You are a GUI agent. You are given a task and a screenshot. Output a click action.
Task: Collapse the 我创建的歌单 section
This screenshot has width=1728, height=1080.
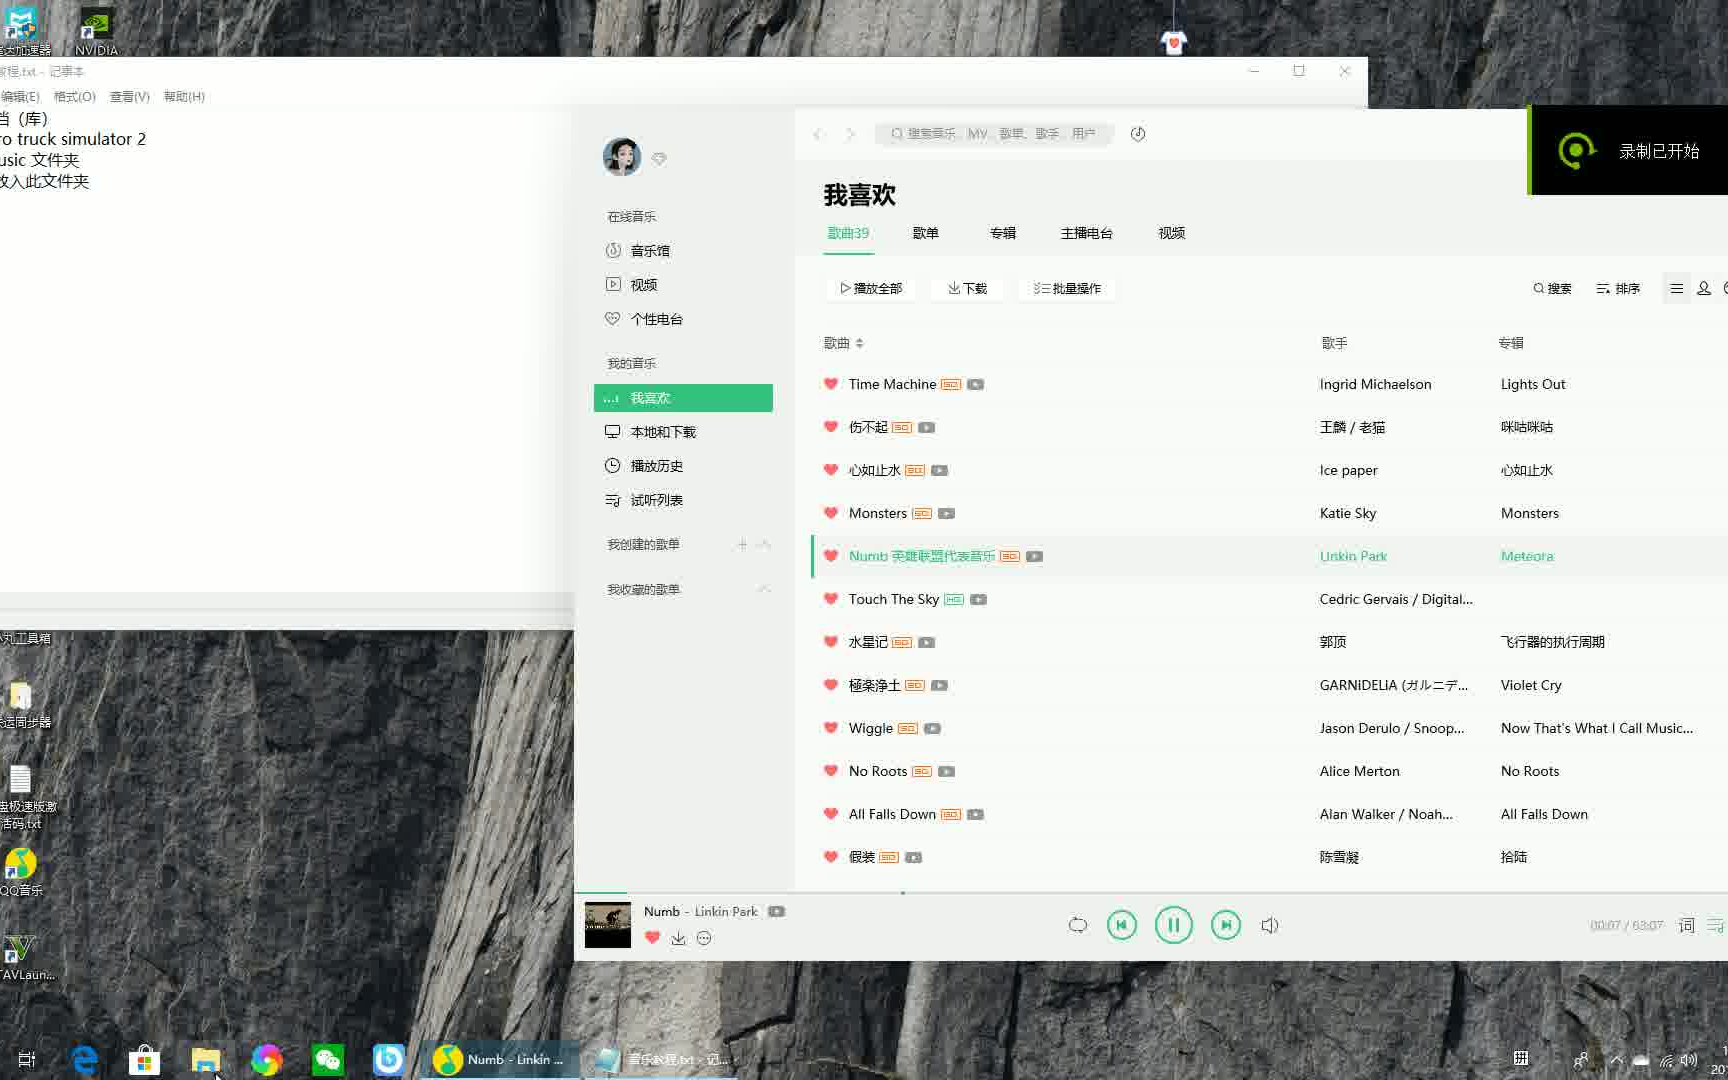763,545
